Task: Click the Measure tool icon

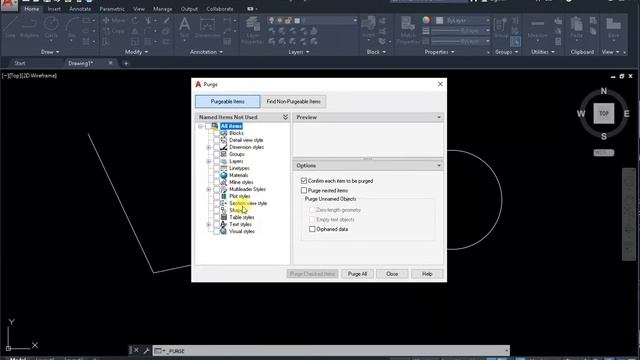Action: (x=538, y=27)
